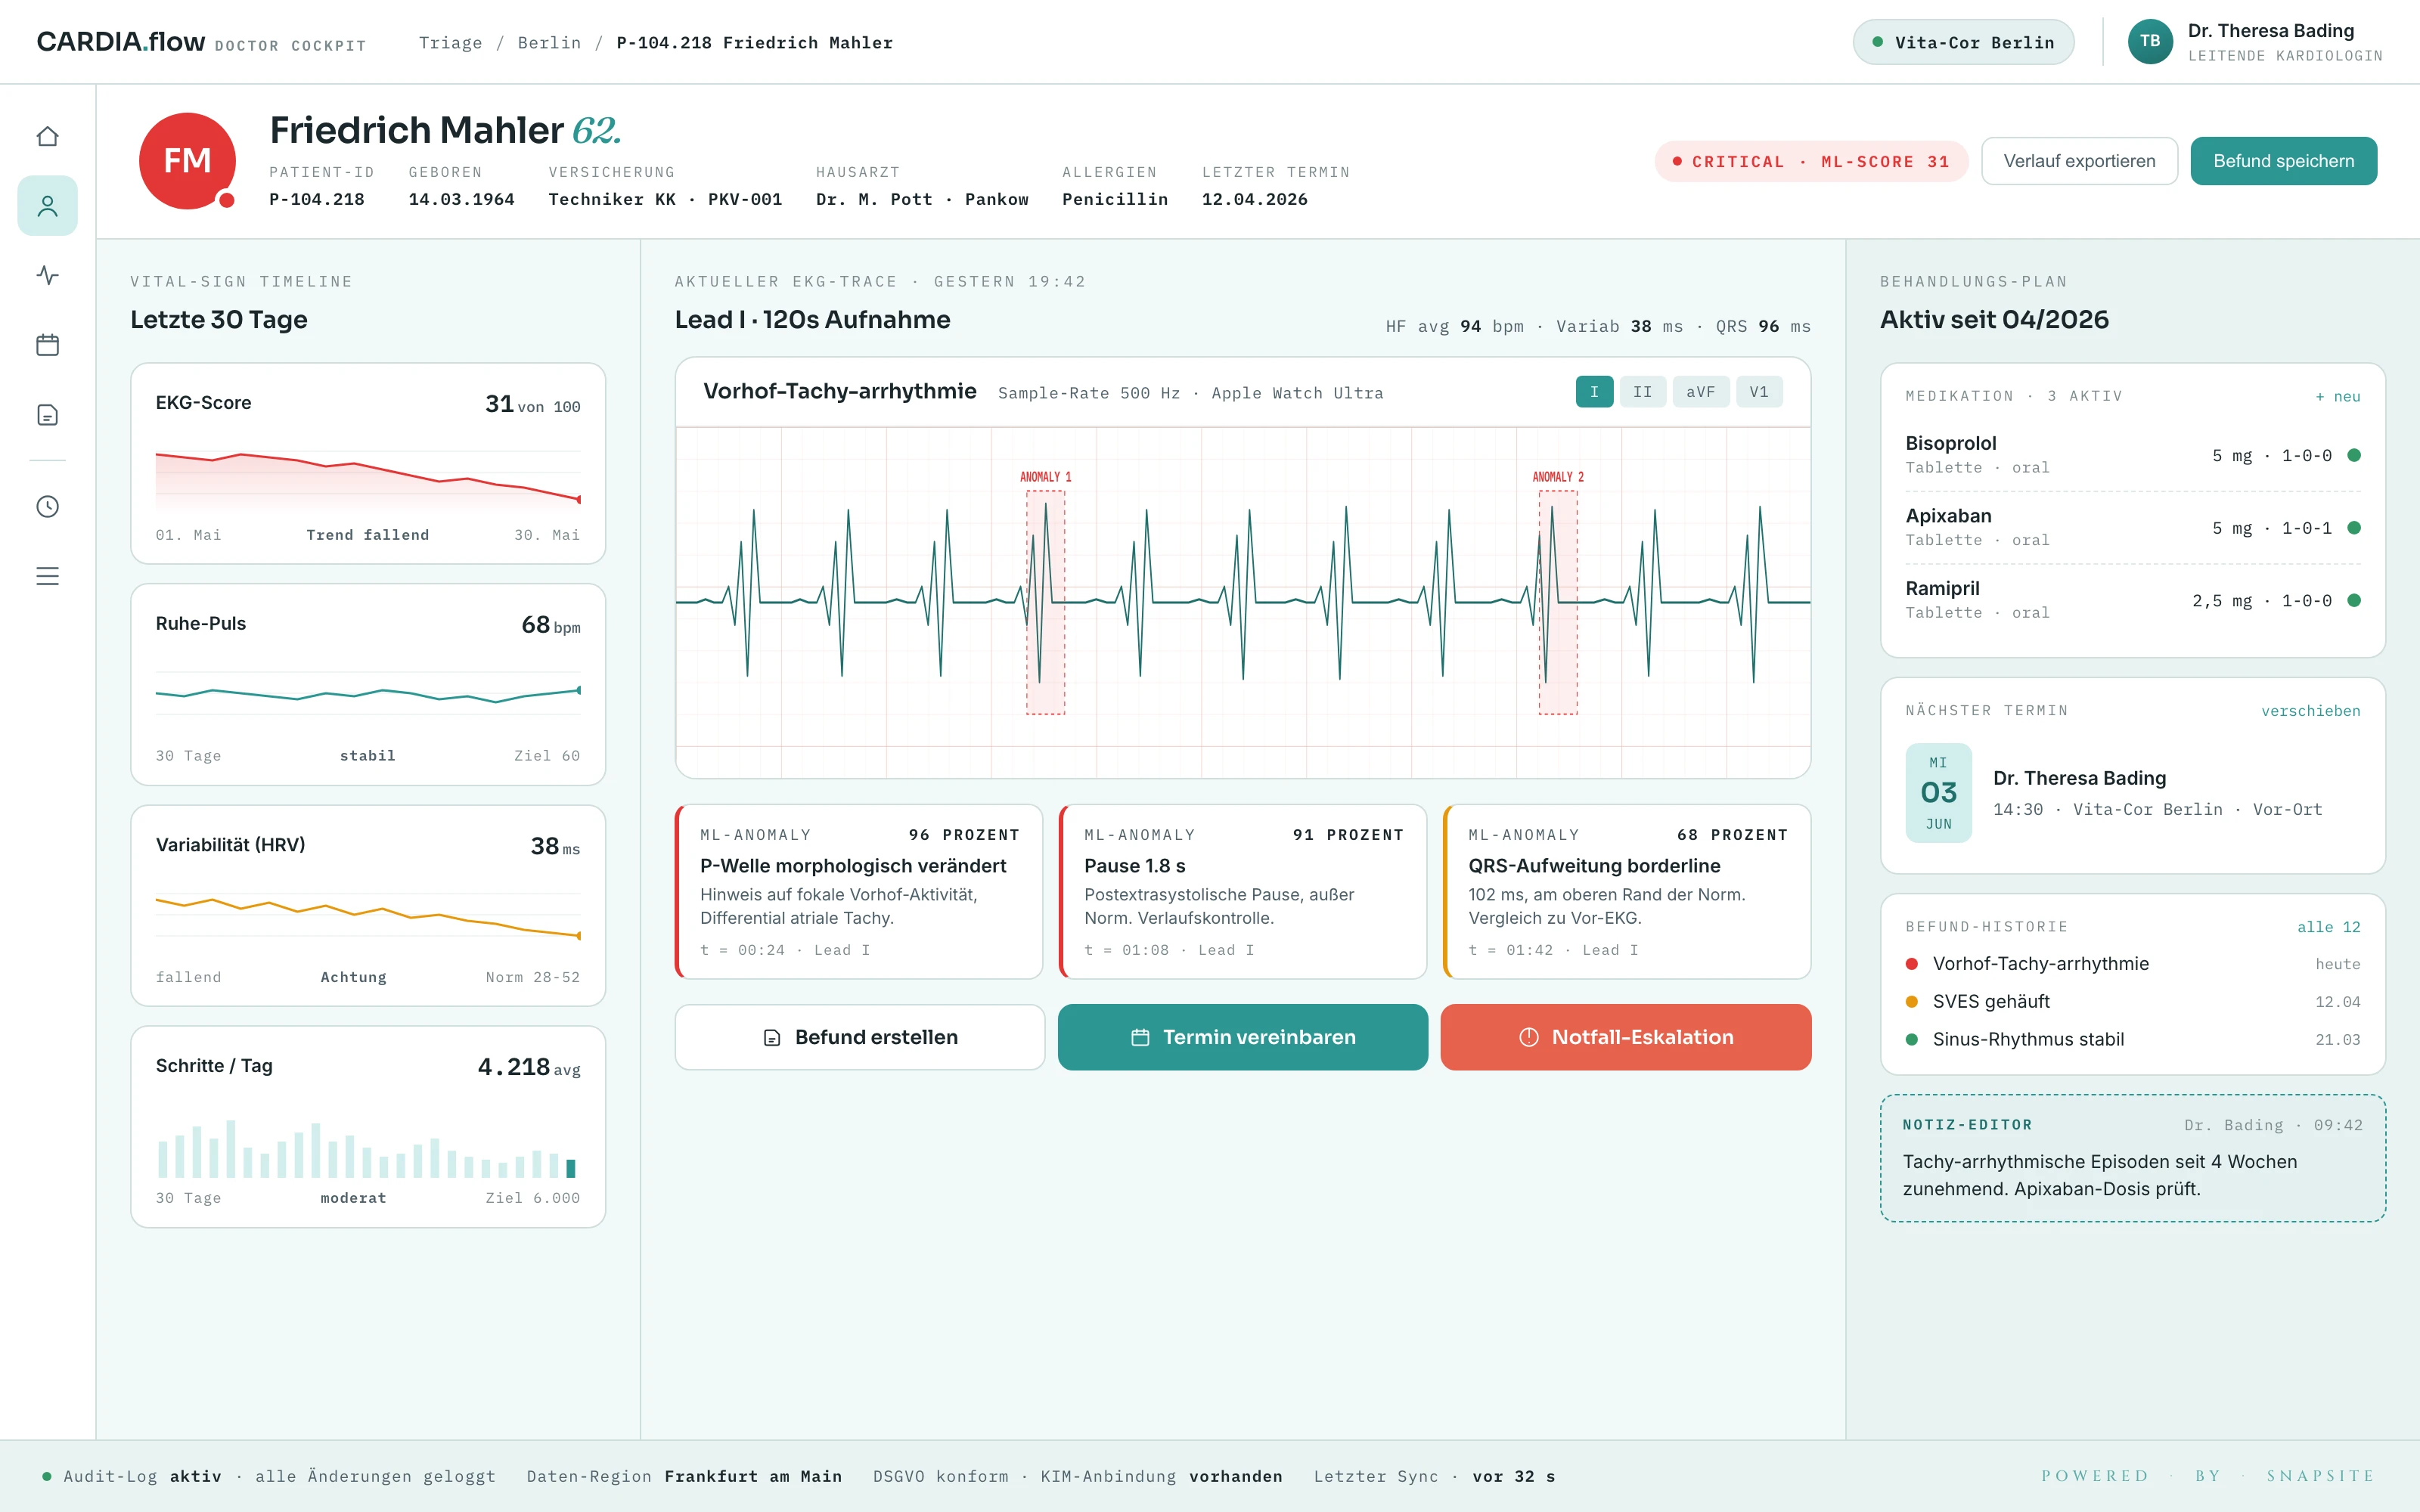Open the hamburger menu sidebar icon
Viewport: 2420px width, 1512px height.
[x=47, y=576]
